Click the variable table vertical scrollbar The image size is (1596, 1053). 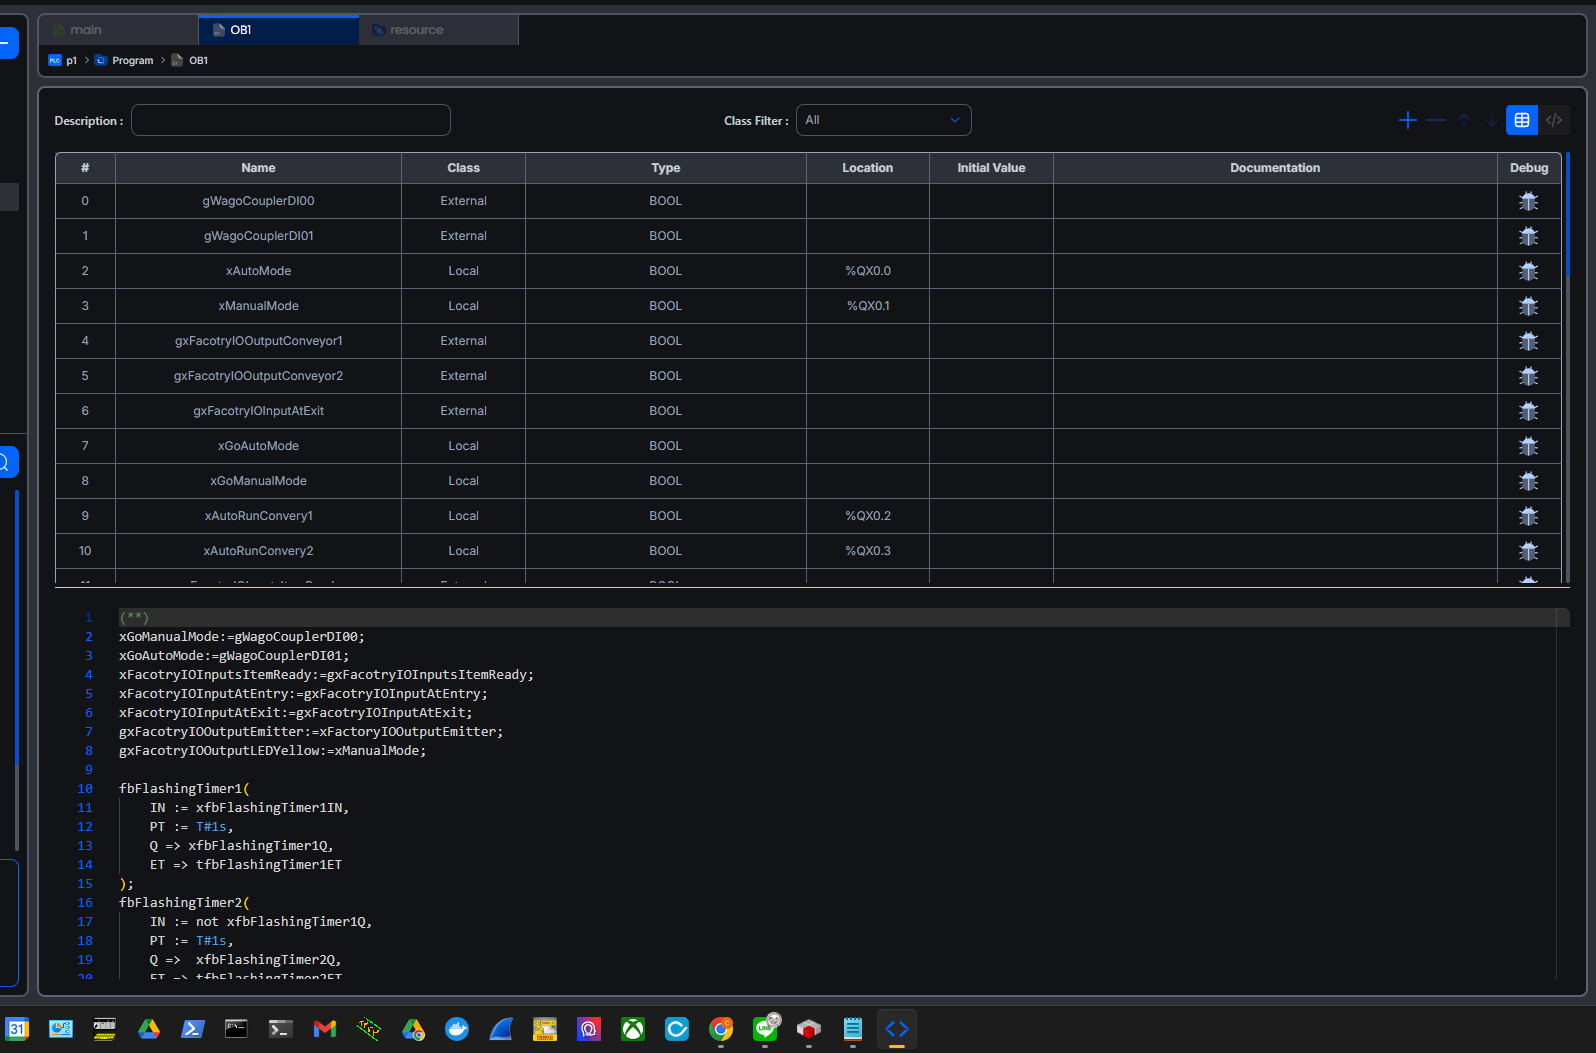coord(1567,215)
